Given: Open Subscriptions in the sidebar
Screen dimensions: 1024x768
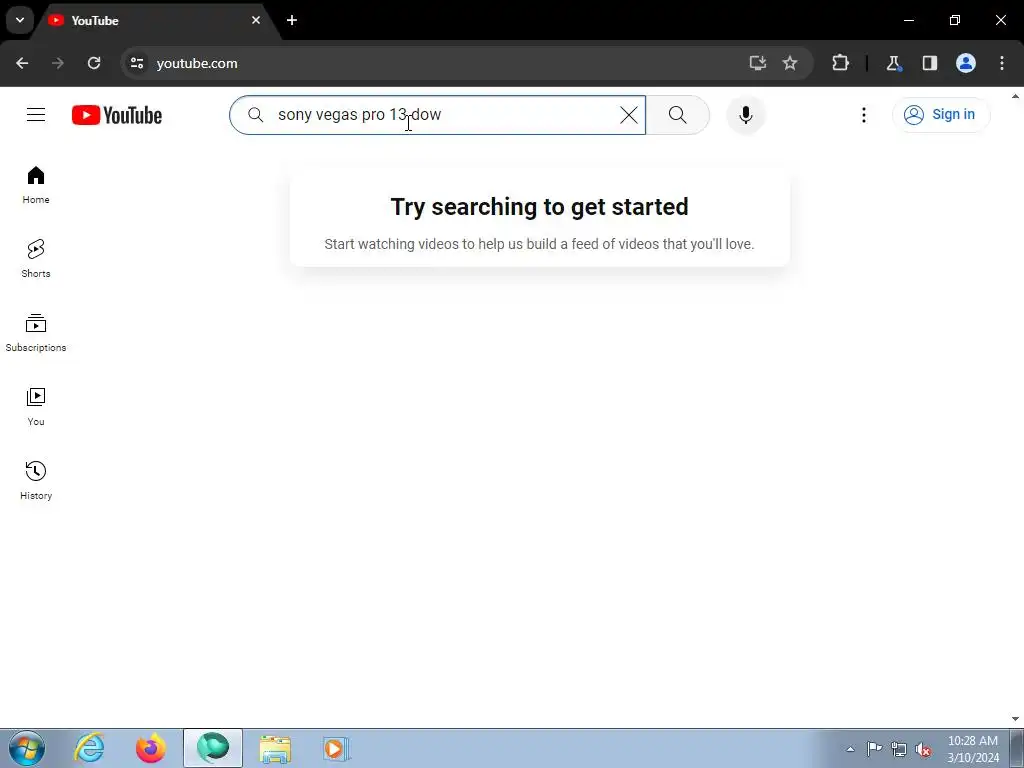Looking at the screenshot, I should pyautogui.click(x=36, y=333).
